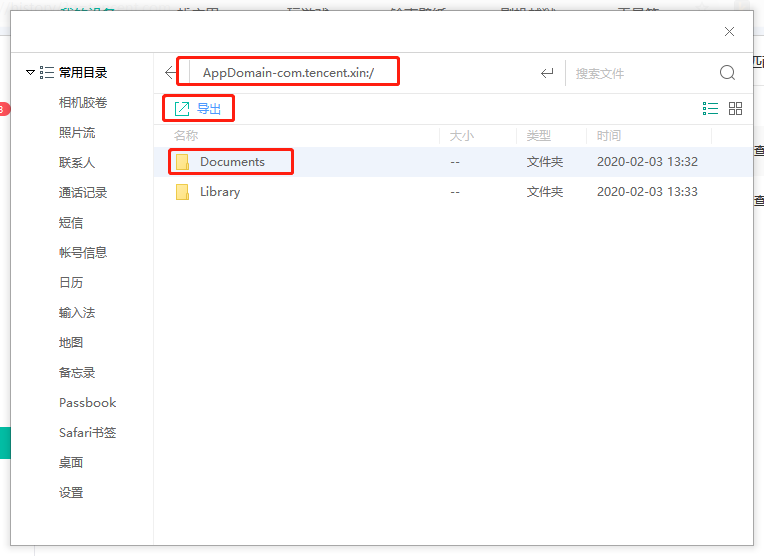This screenshot has height=556, width=764.
Task: Open 相机胶卷 in the sidebar
Action: pyautogui.click(x=83, y=103)
